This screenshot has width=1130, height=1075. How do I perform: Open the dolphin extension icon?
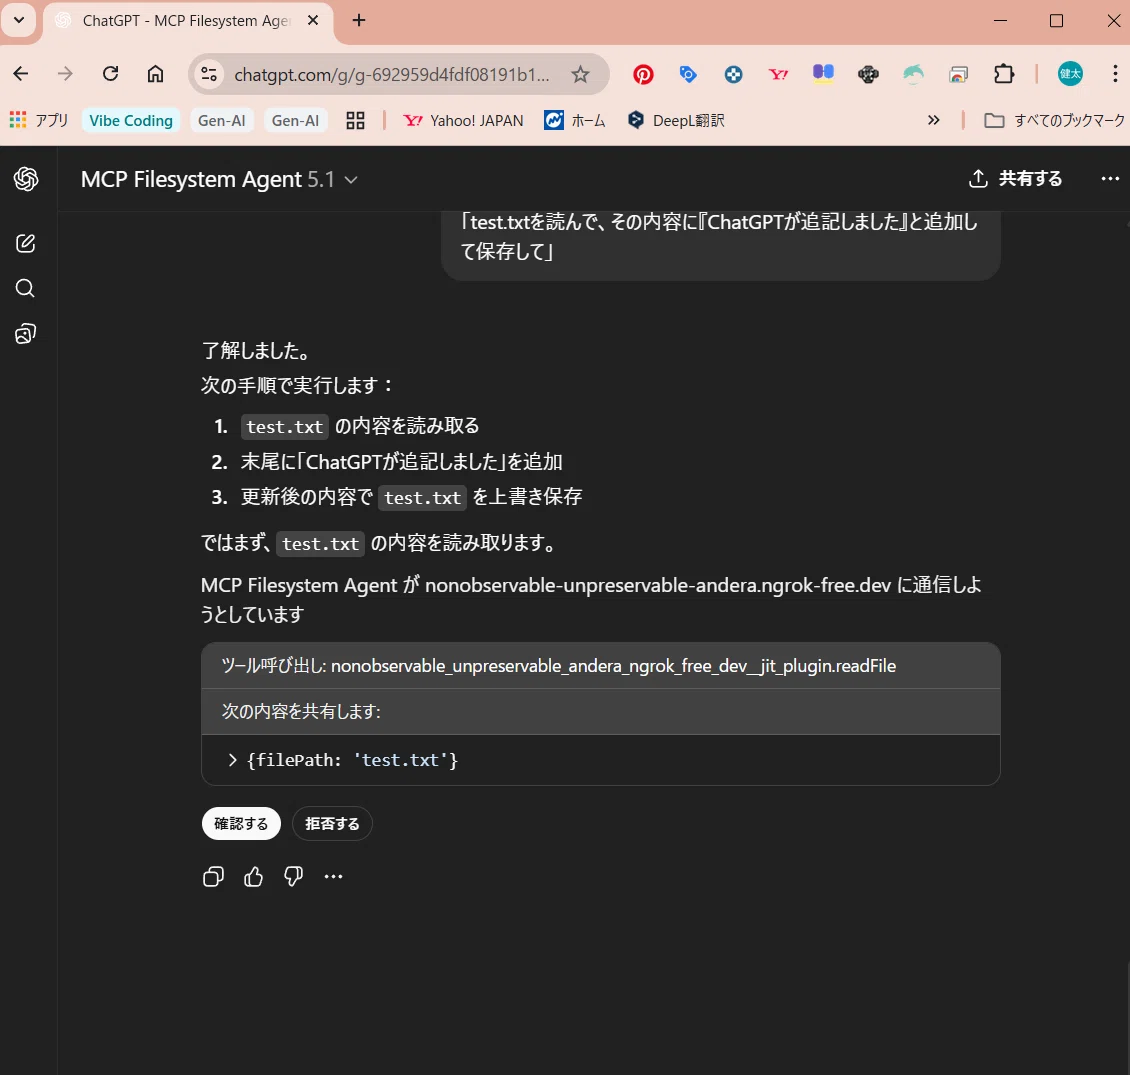click(913, 74)
